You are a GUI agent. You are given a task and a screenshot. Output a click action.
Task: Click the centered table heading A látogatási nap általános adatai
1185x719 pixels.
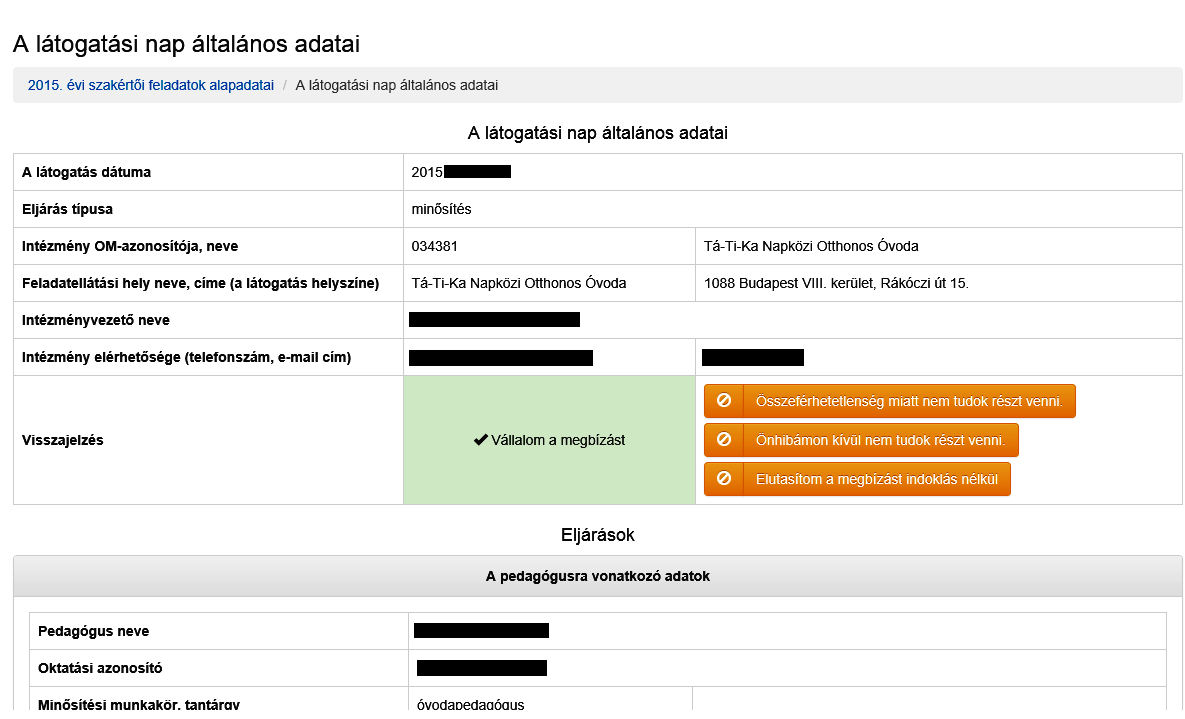(598, 133)
